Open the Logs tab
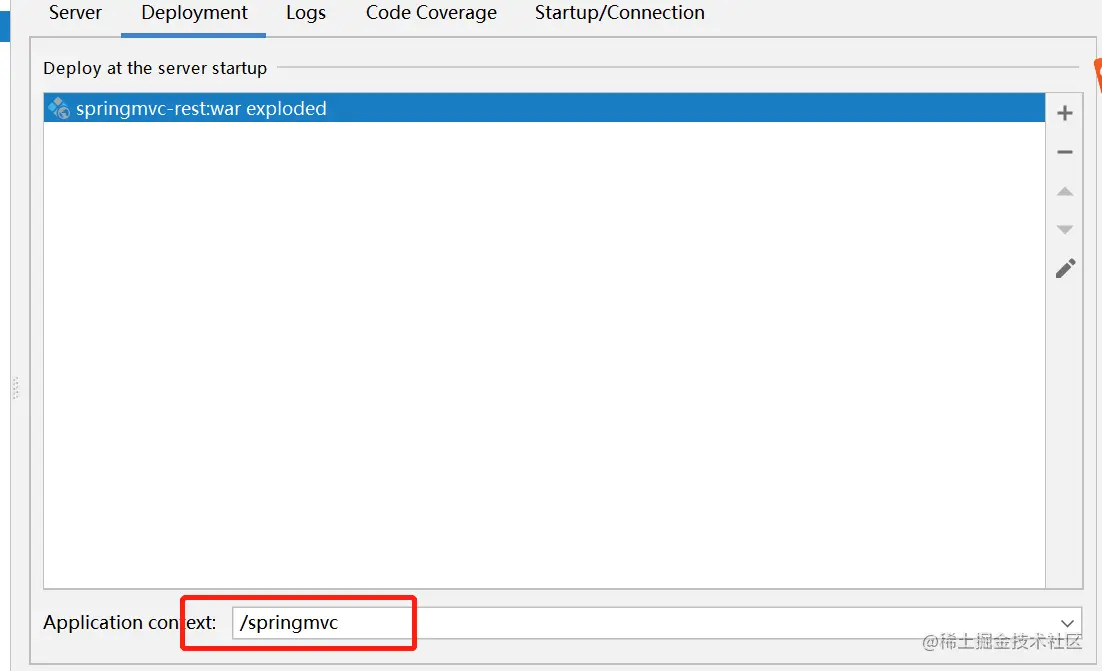Screen dimensions: 1102x671 coord(306,13)
